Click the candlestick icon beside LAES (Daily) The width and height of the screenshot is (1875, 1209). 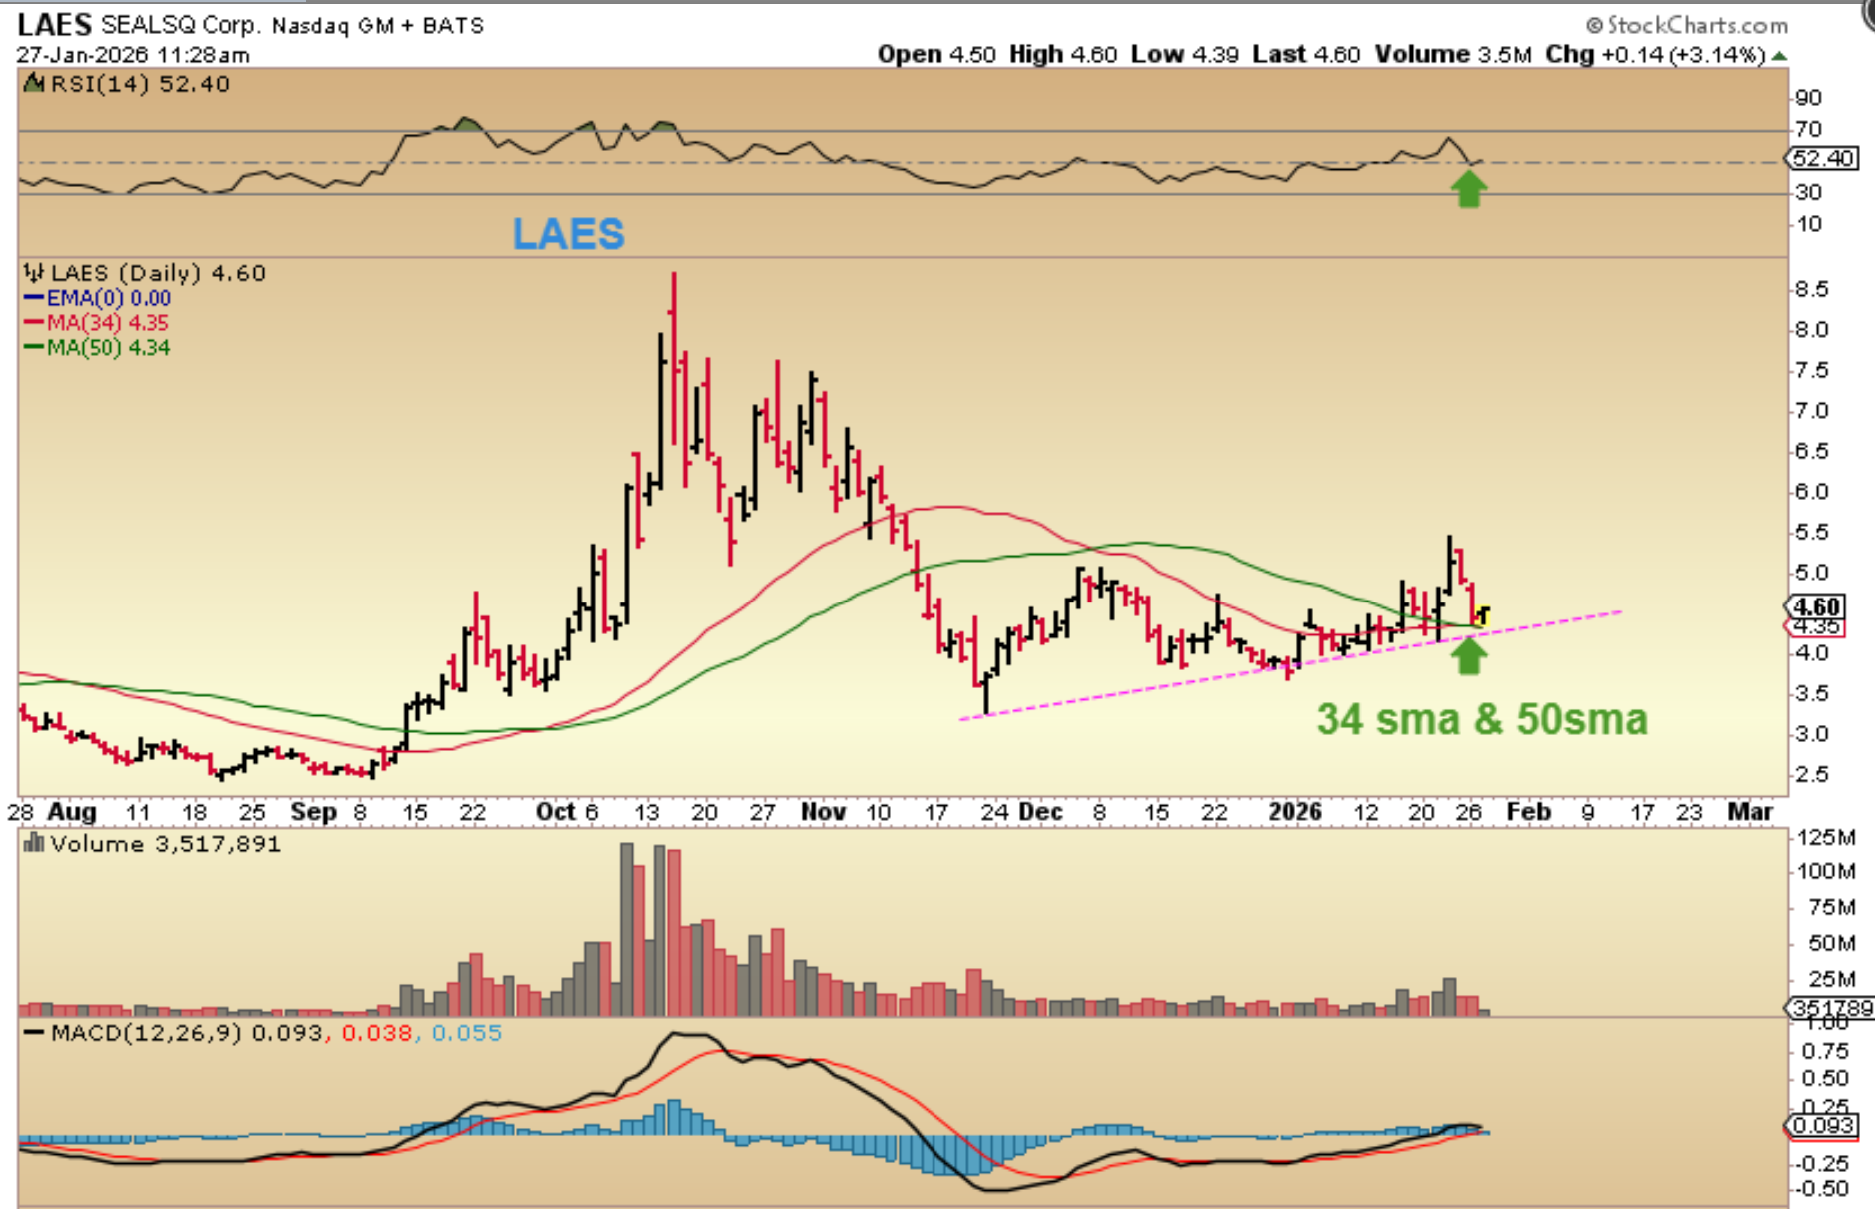pyautogui.click(x=35, y=273)
